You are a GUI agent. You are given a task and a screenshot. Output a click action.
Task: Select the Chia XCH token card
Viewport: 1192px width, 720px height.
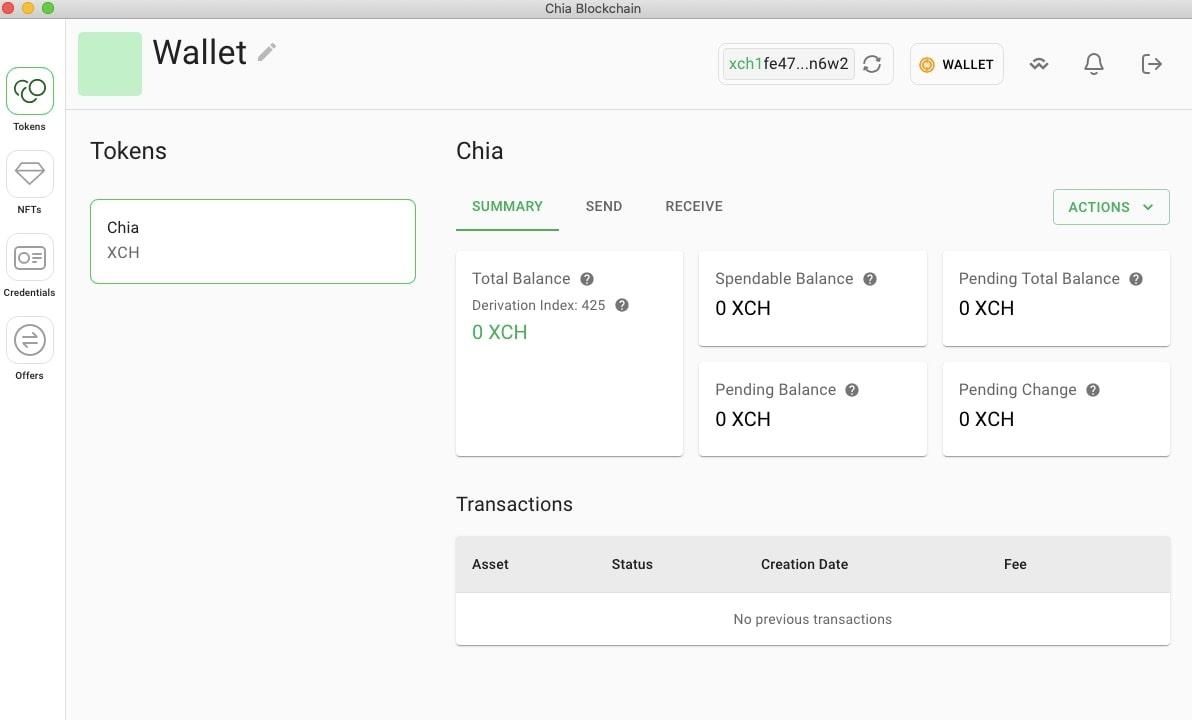252,241
